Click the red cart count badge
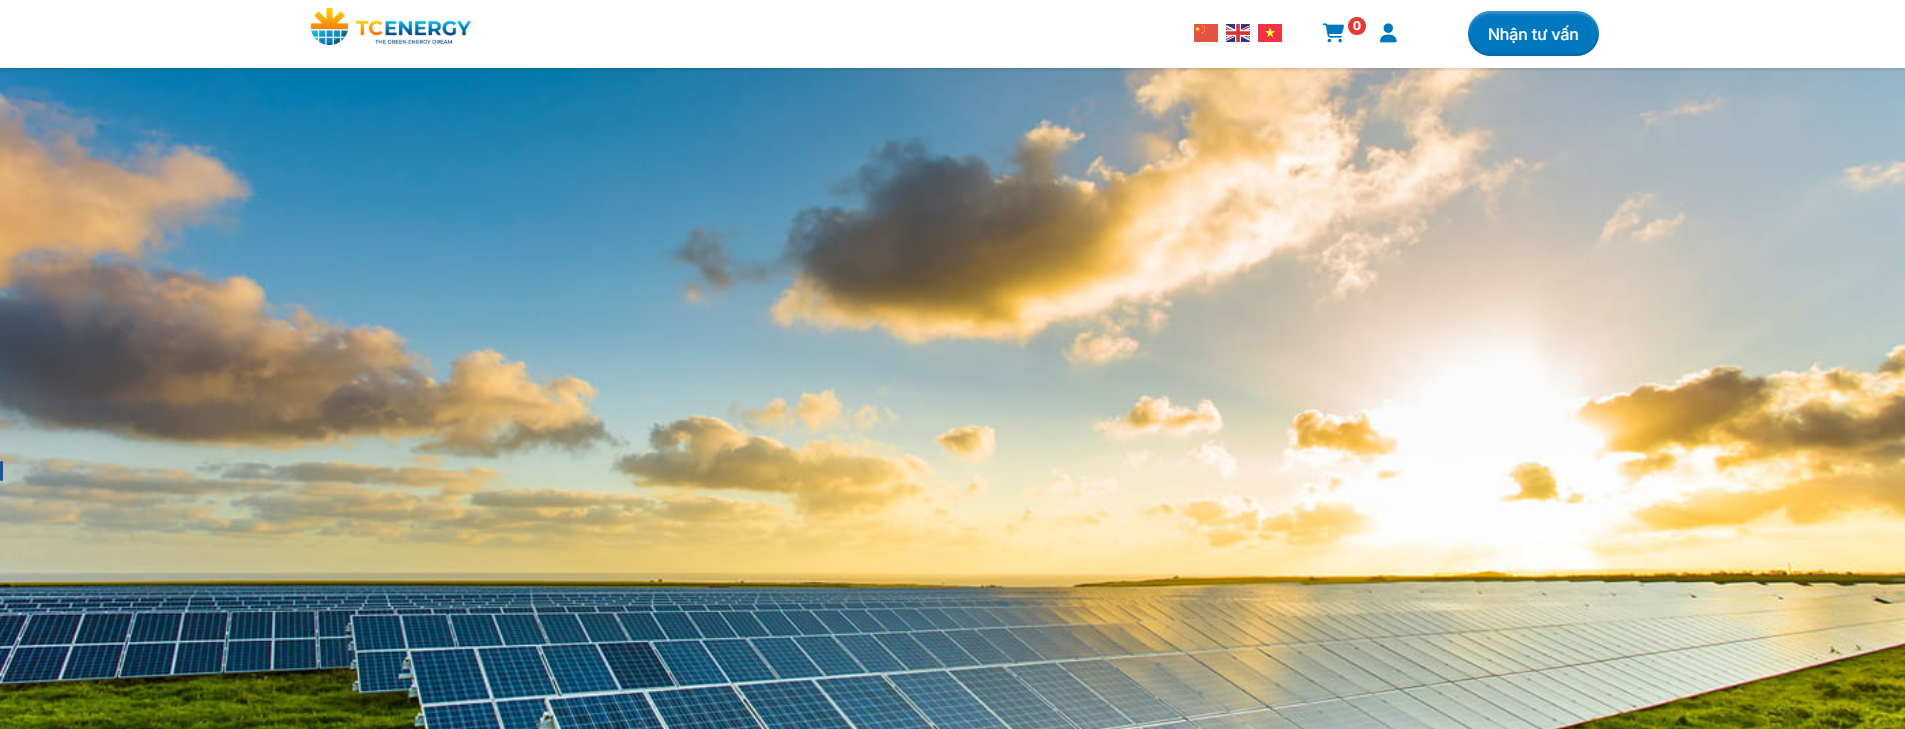 1357,26
